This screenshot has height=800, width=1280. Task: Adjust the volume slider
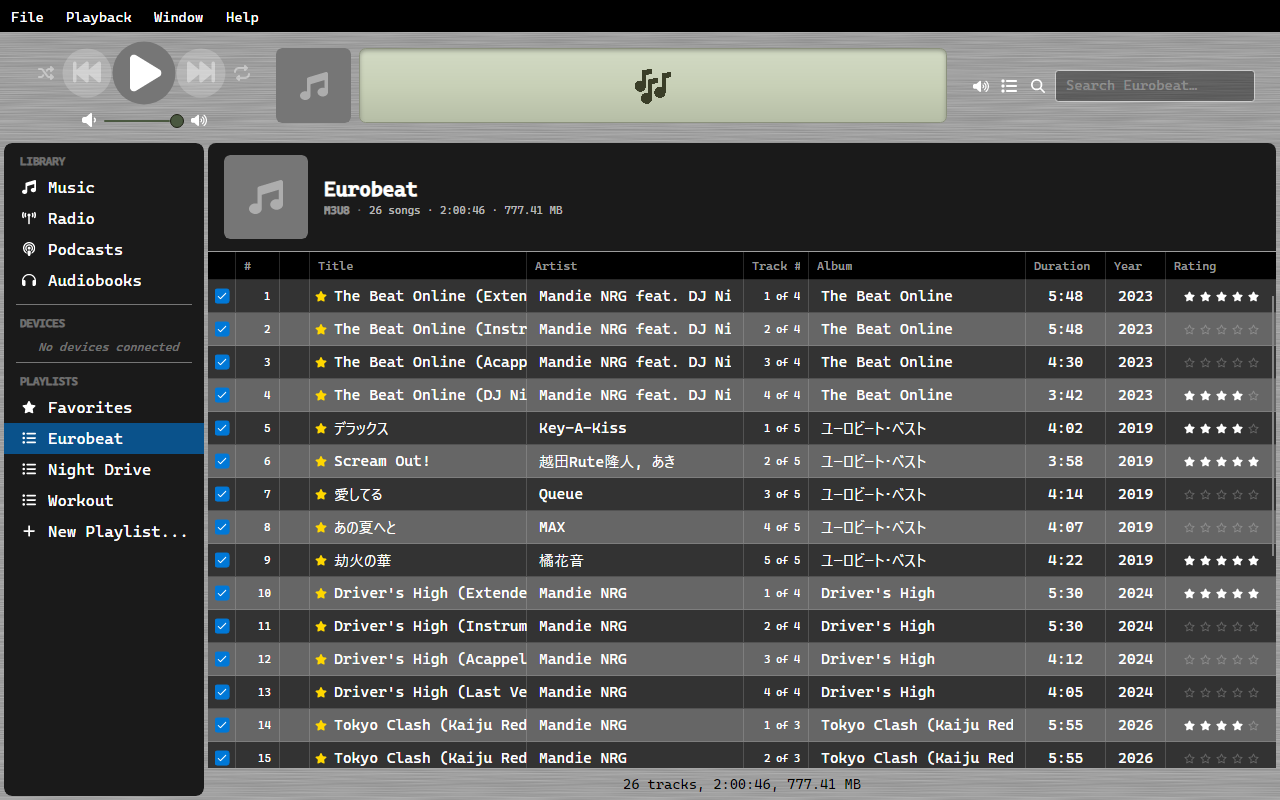tap(144, 121)
